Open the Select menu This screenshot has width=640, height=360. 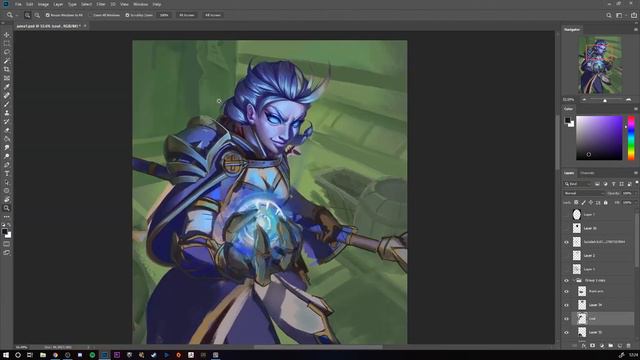(x=87, y=4)
